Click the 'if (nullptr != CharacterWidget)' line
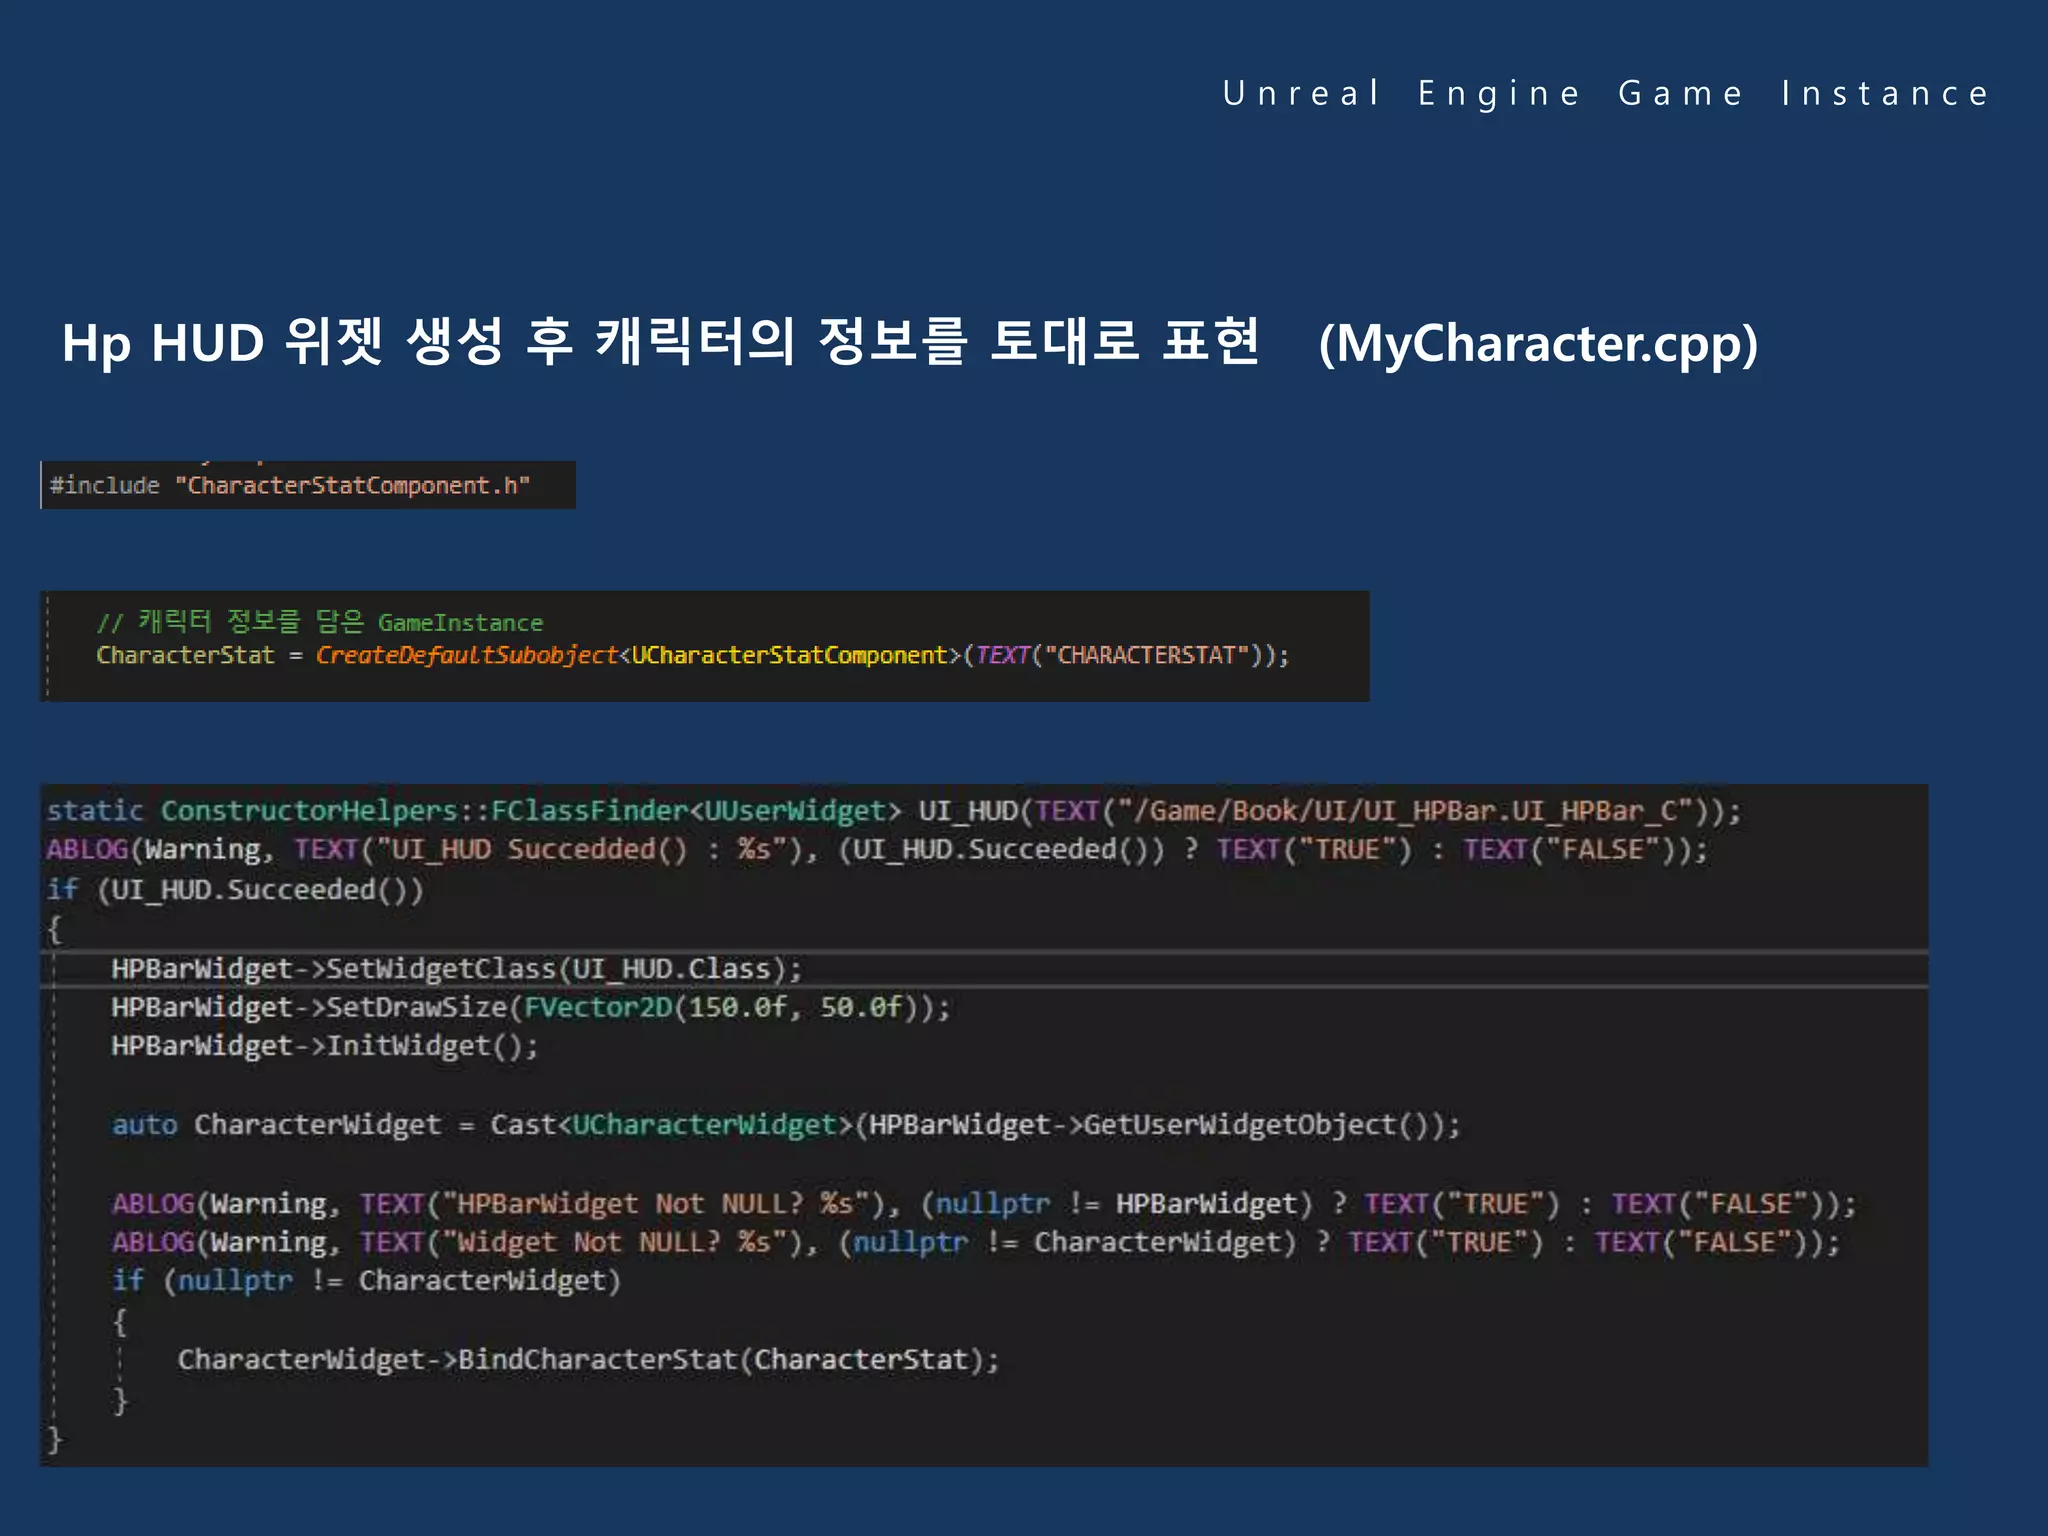This screenshot has width=2048, height=1536. pyautogui.click(x=366, y=1281)
